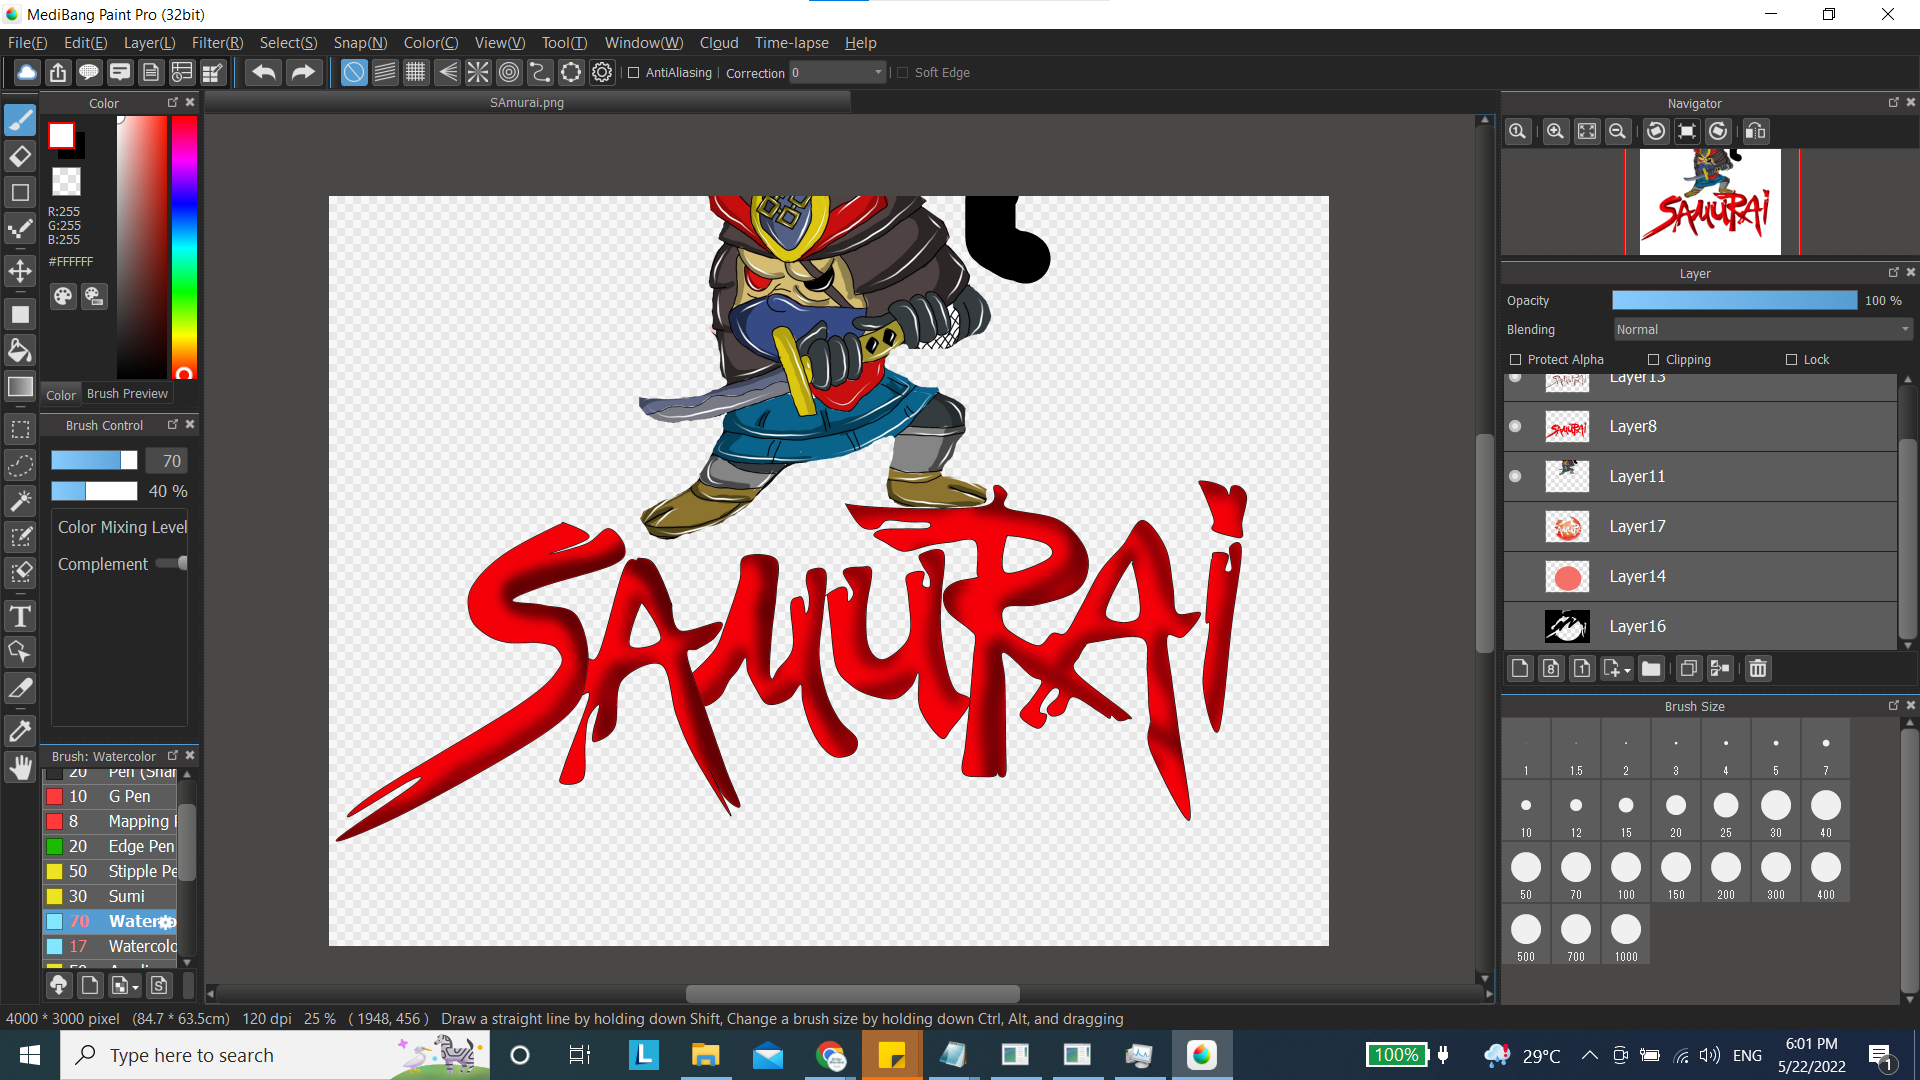The image size is (1920, 1080).
Task: Select the rectangular Select tool
Action: coord(20,429)
